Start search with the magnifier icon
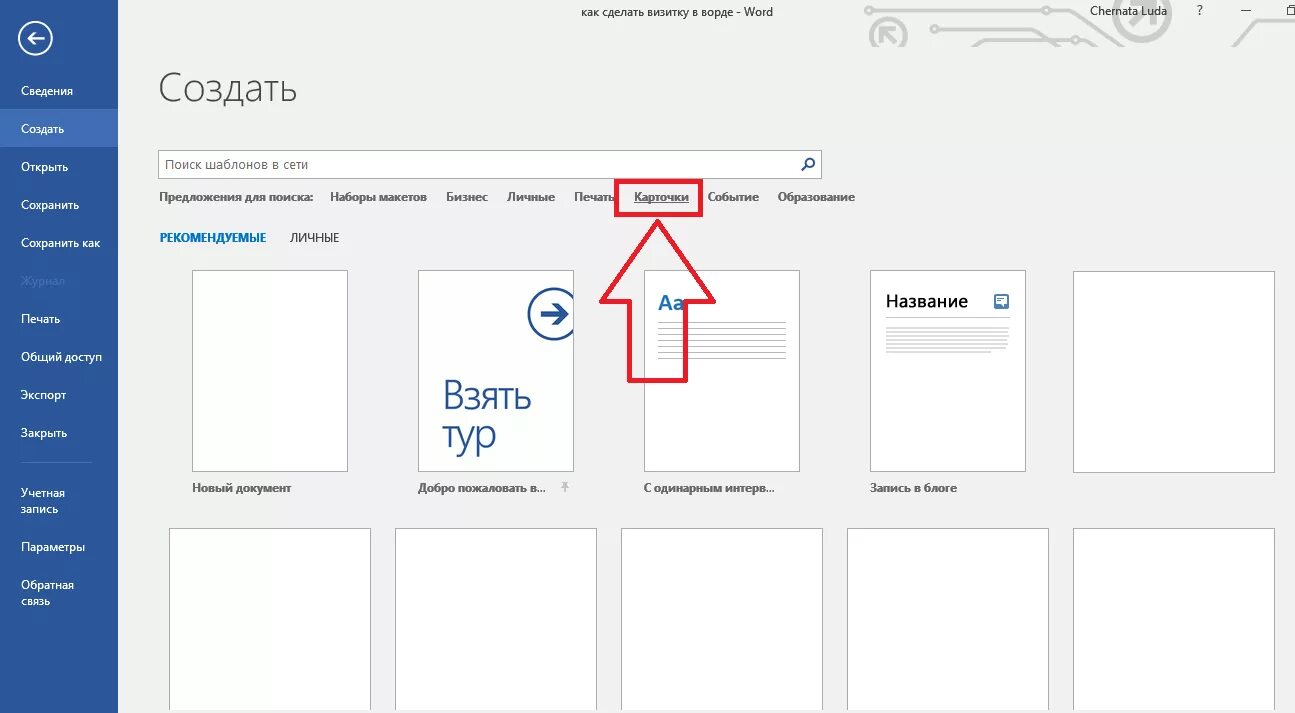The image size is (1295, 713). pyautogui.click(x=808, y=164)
